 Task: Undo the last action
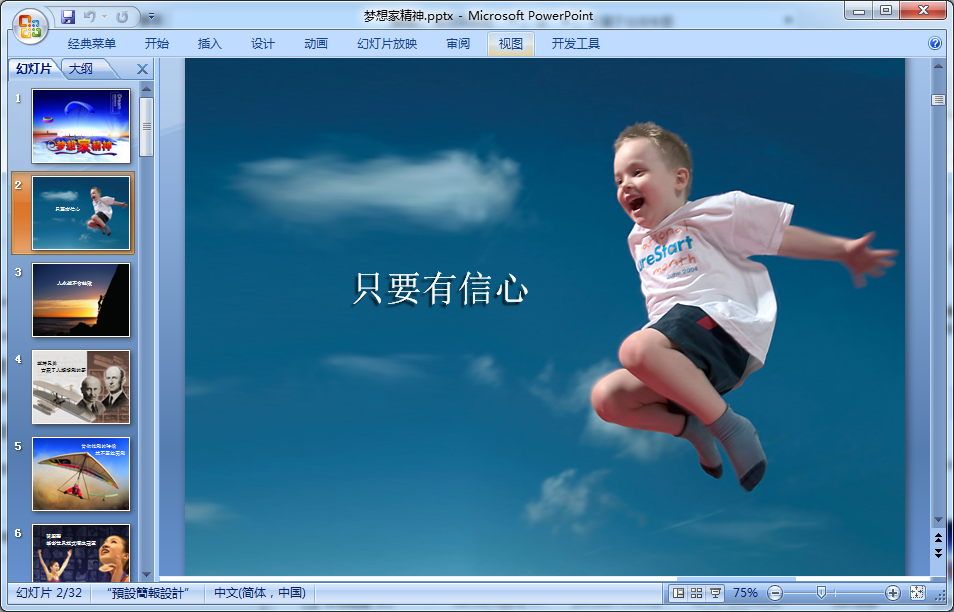90,16
